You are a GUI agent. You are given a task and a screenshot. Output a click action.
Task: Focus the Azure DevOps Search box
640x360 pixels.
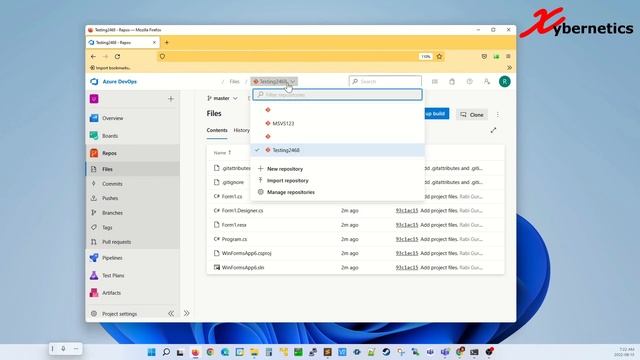point(385,82)
